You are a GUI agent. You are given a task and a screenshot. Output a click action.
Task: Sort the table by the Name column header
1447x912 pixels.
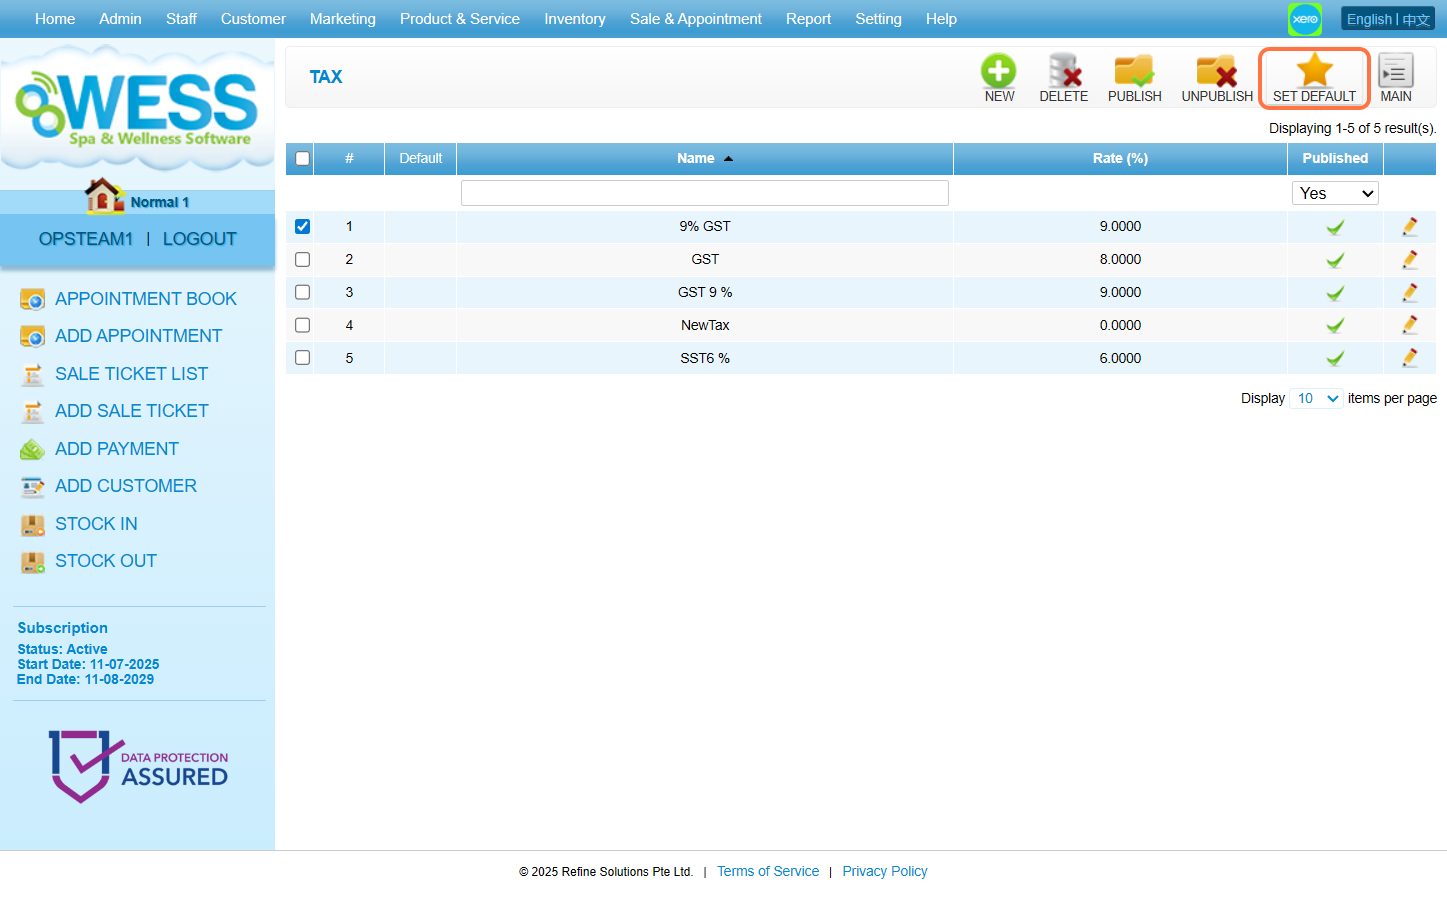(x=696, y=159)
